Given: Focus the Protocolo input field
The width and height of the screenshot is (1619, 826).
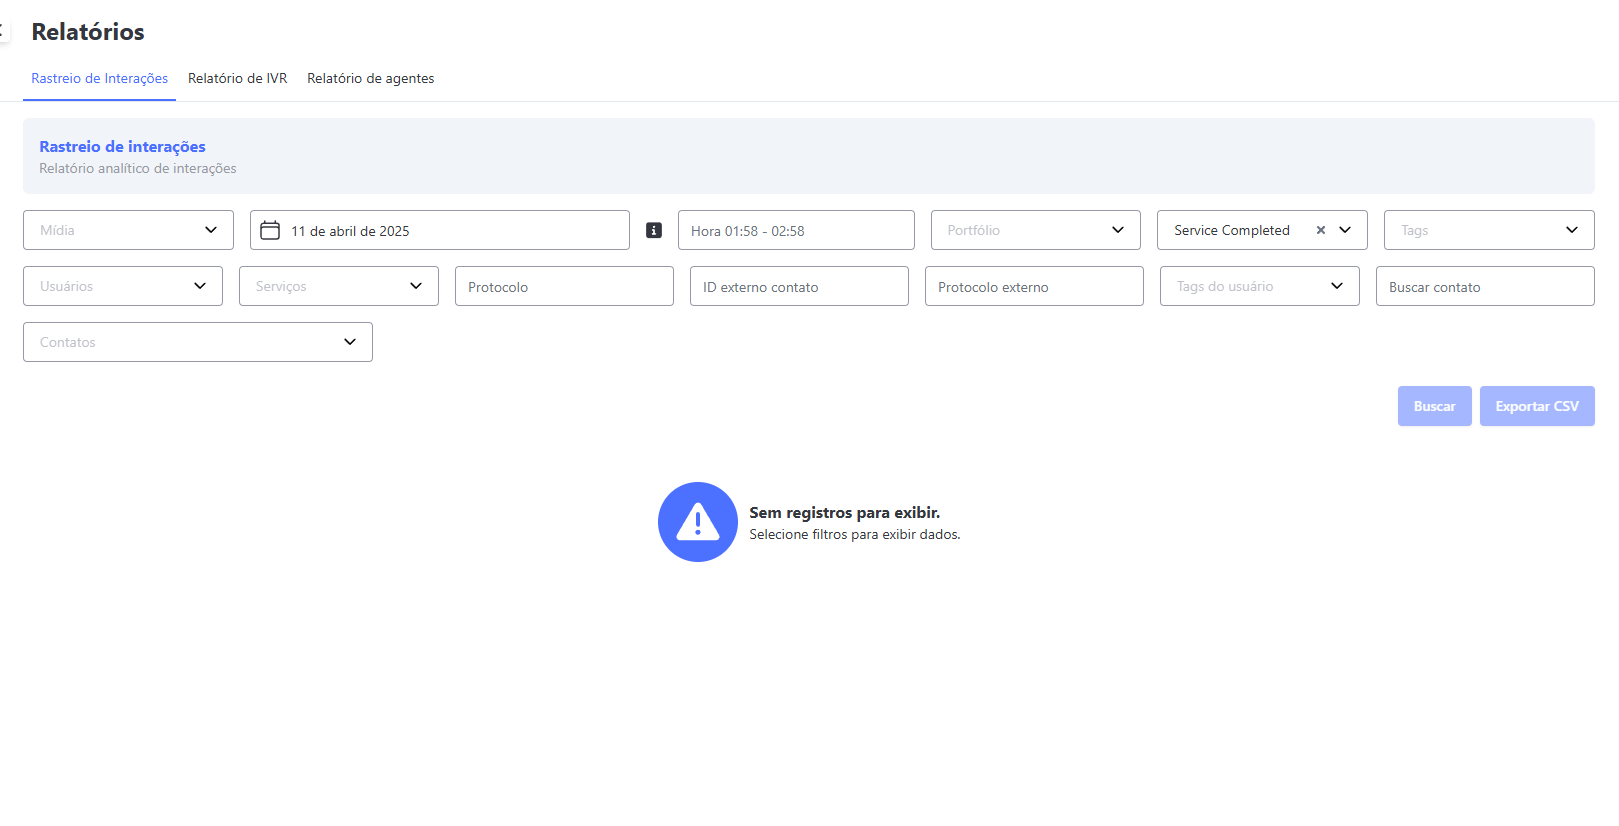Looking at the screenshot, I should coord(564,287).
